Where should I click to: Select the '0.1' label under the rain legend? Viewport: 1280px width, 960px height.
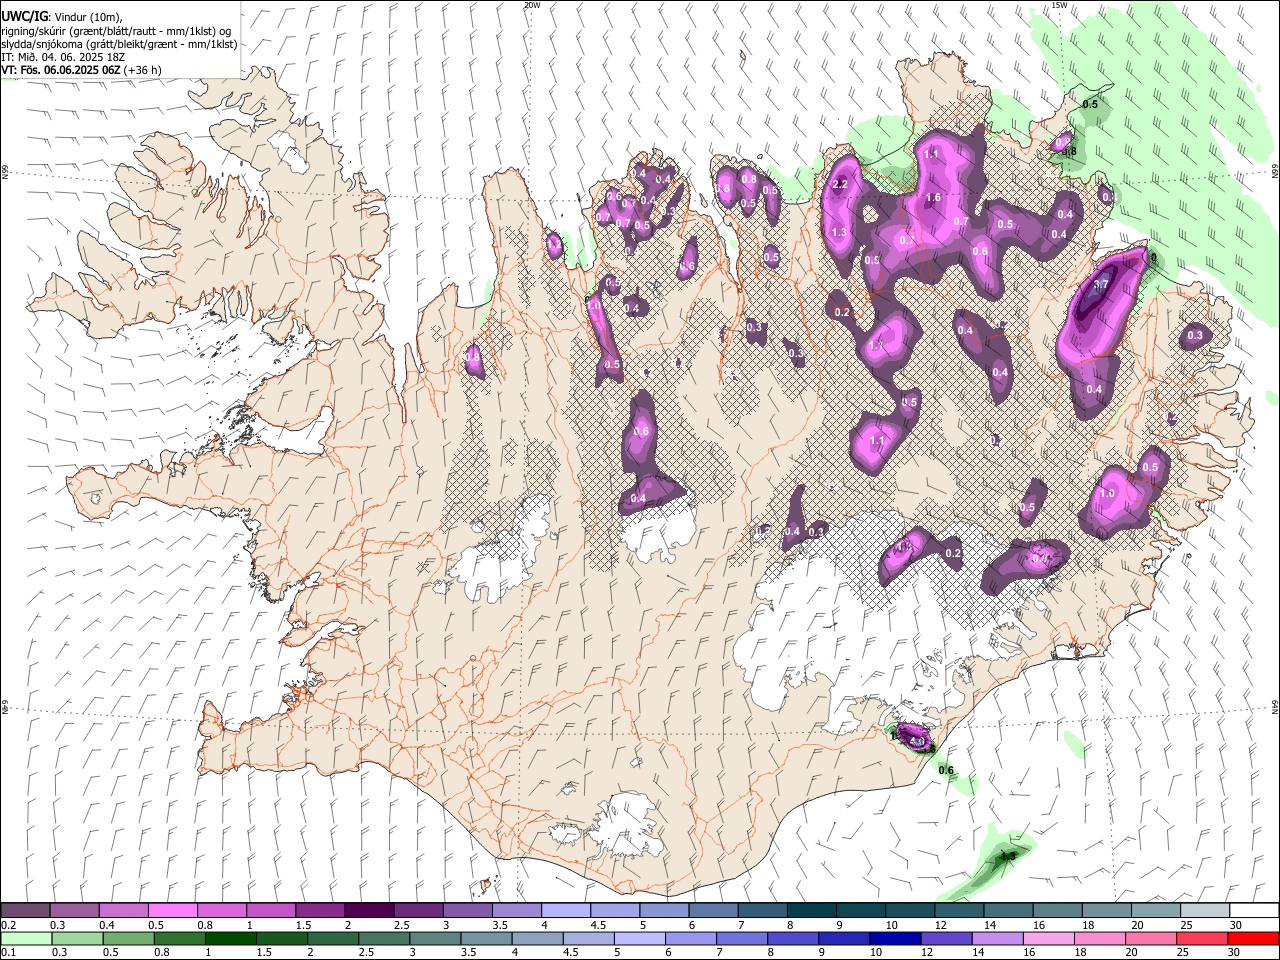pos(9,953)
